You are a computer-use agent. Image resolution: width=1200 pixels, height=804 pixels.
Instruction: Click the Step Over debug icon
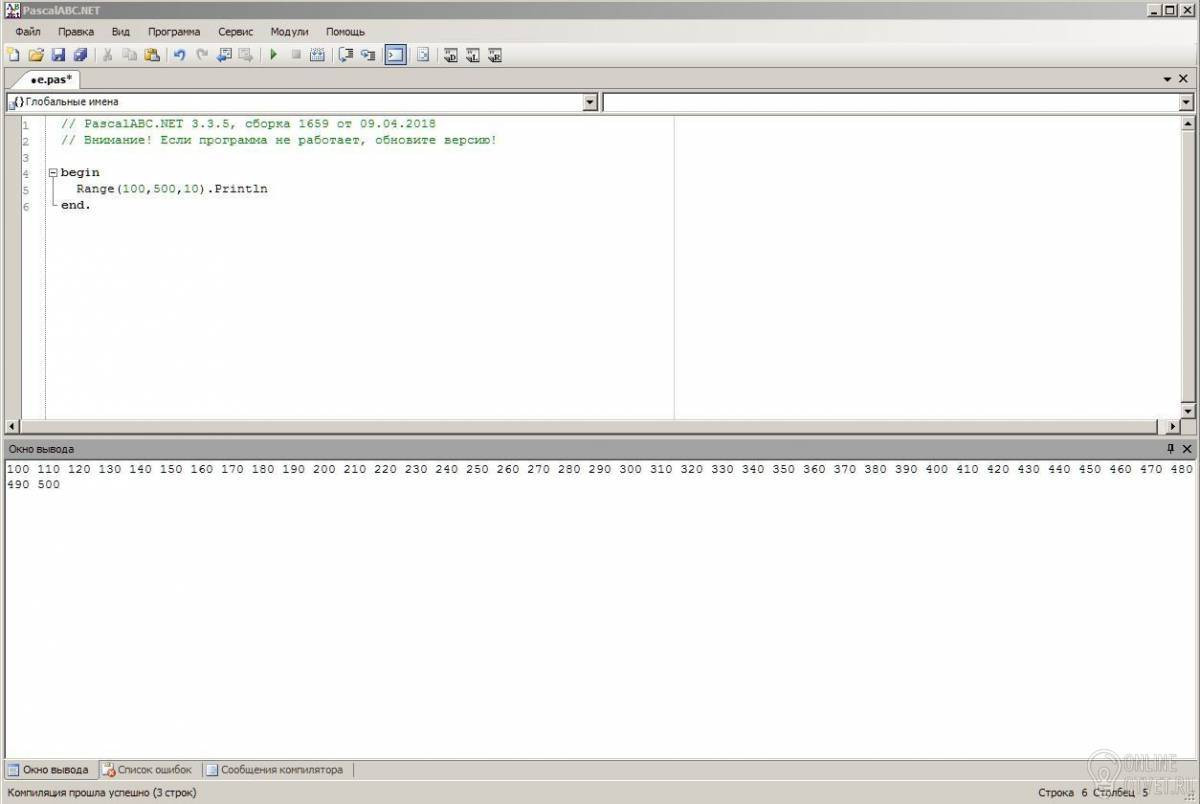346,55
